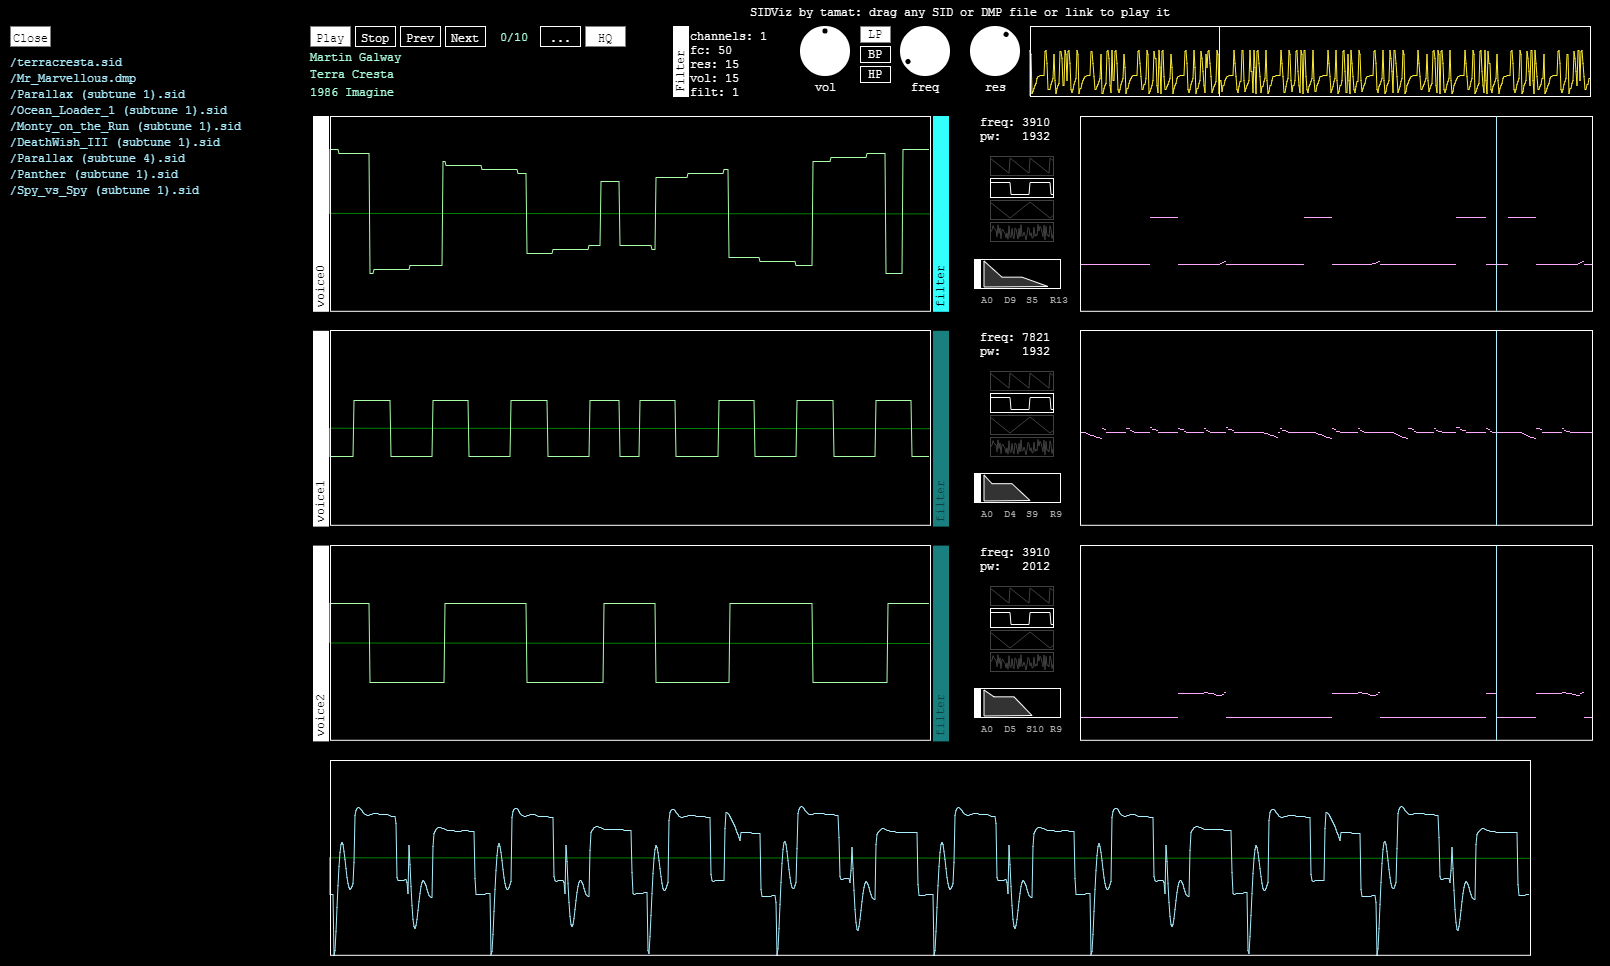Click the 'channels: 1' readout
This screenshot has width=1610, height=966.
728,36
